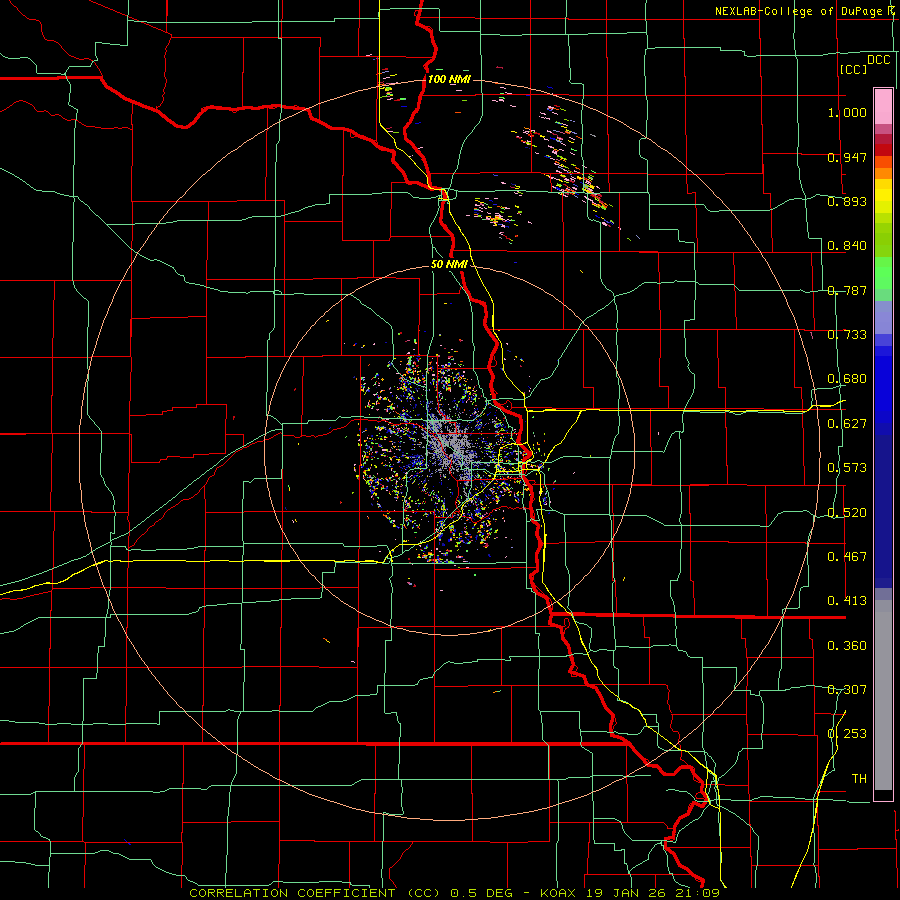Select the 1.000 legend value
Screen dimensions: 900x900
[847, 112]
